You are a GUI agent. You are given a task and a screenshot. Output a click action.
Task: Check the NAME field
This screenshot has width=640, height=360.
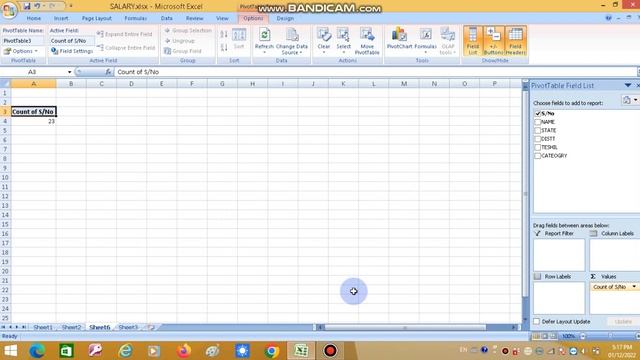tap(538, 122)
